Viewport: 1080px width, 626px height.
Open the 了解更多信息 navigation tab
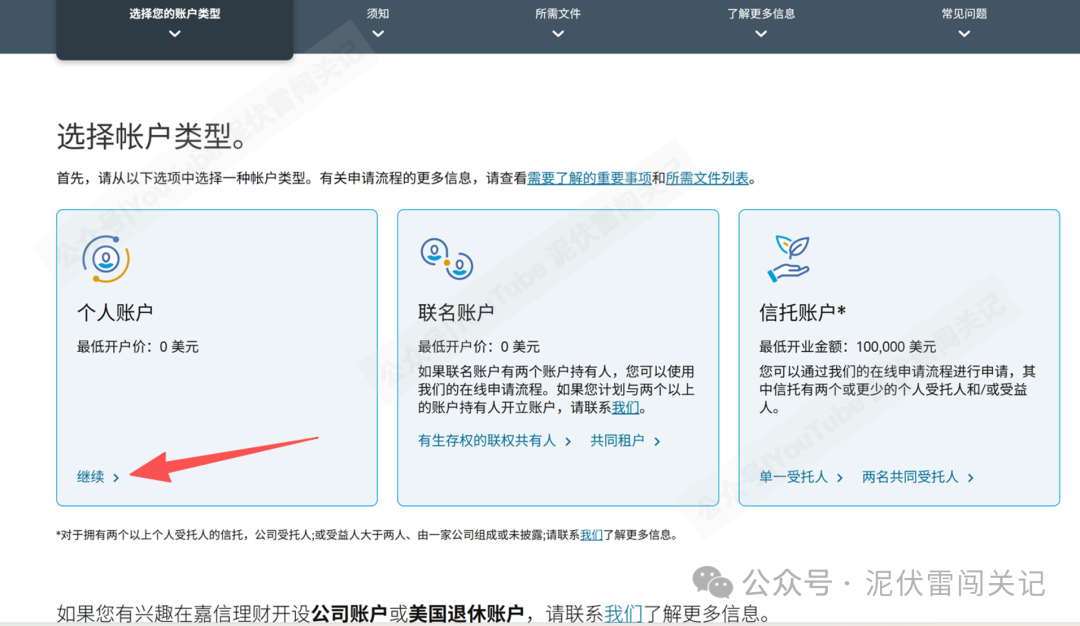(x=760, y=14)
